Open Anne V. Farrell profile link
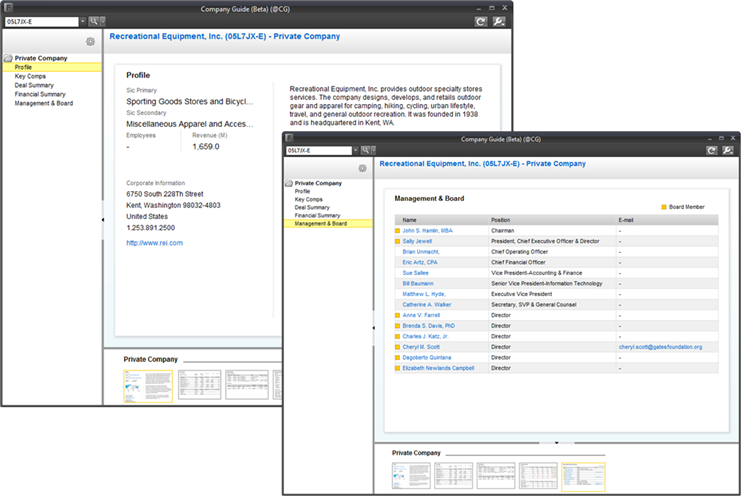The height and width of the screenshot is (500, 745). click(x=421, y=315)
